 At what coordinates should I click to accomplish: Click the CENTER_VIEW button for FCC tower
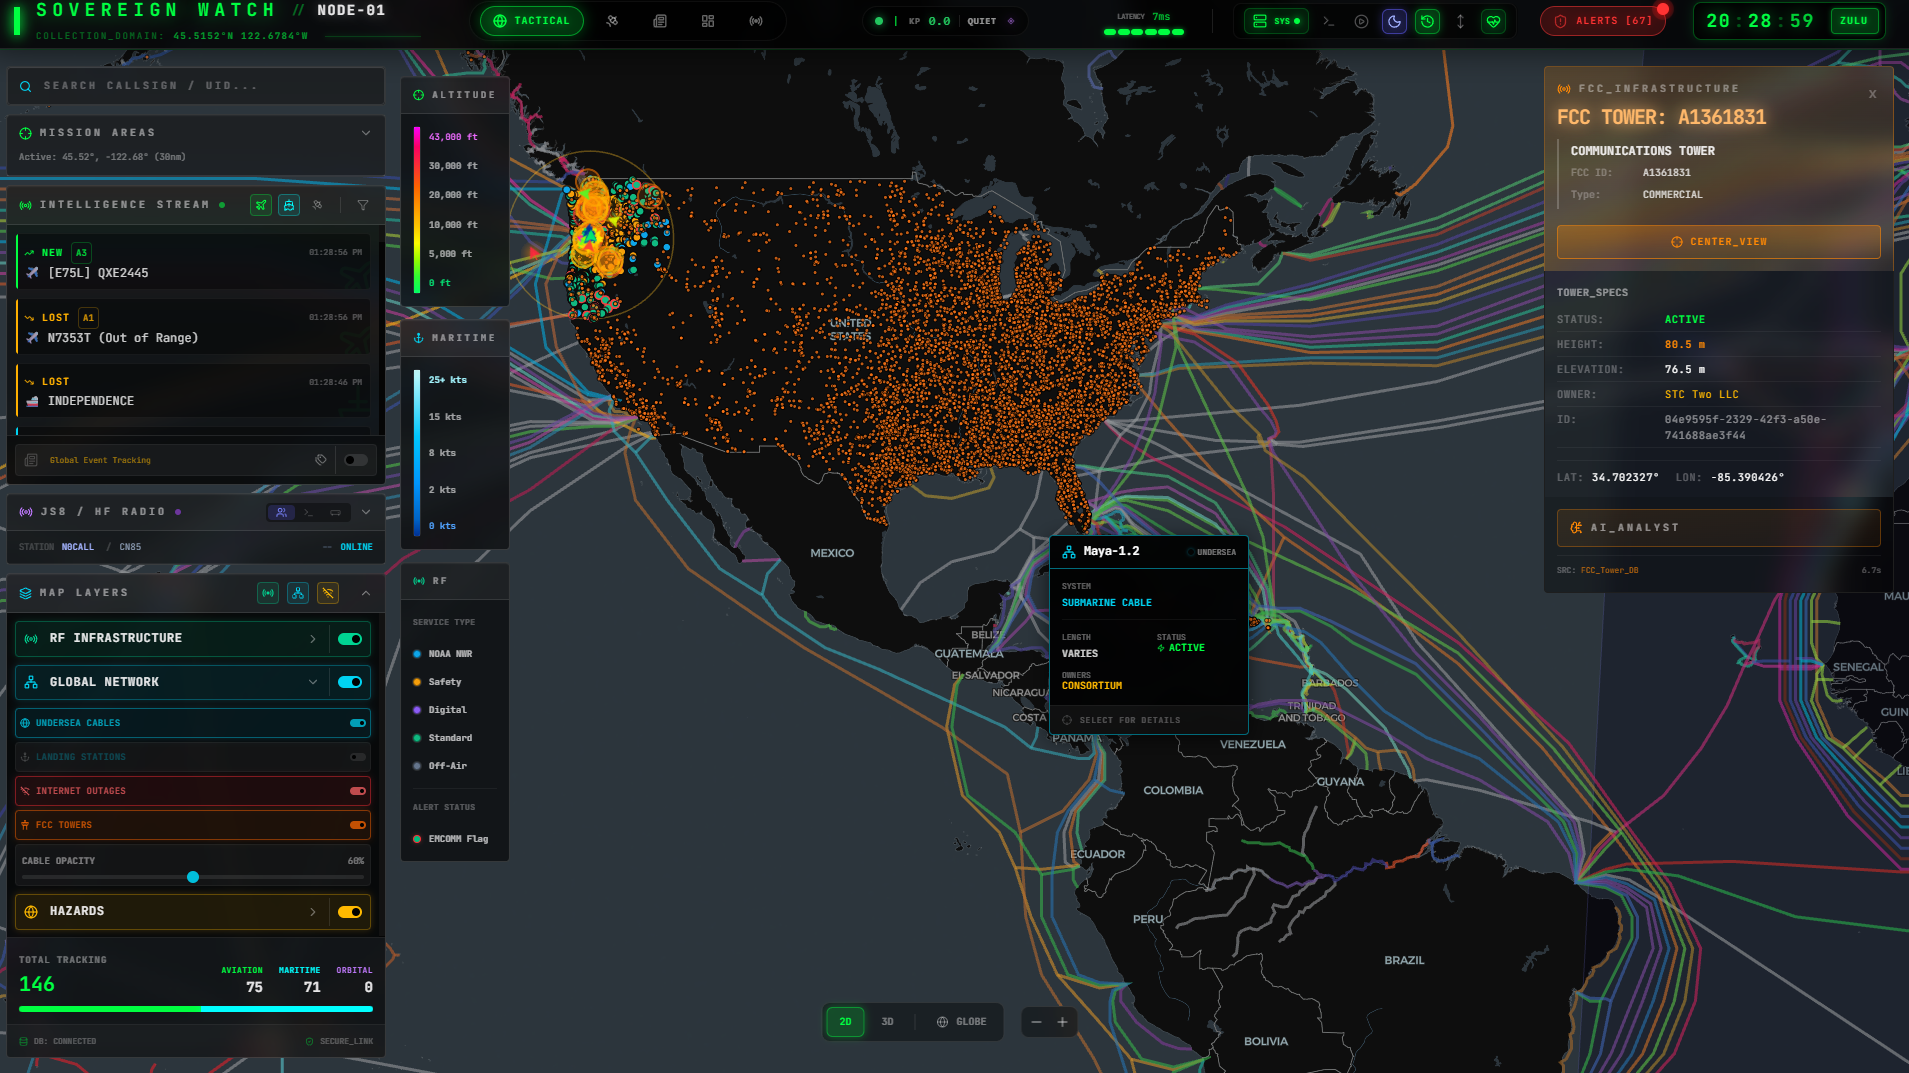tap(1717, 241)
